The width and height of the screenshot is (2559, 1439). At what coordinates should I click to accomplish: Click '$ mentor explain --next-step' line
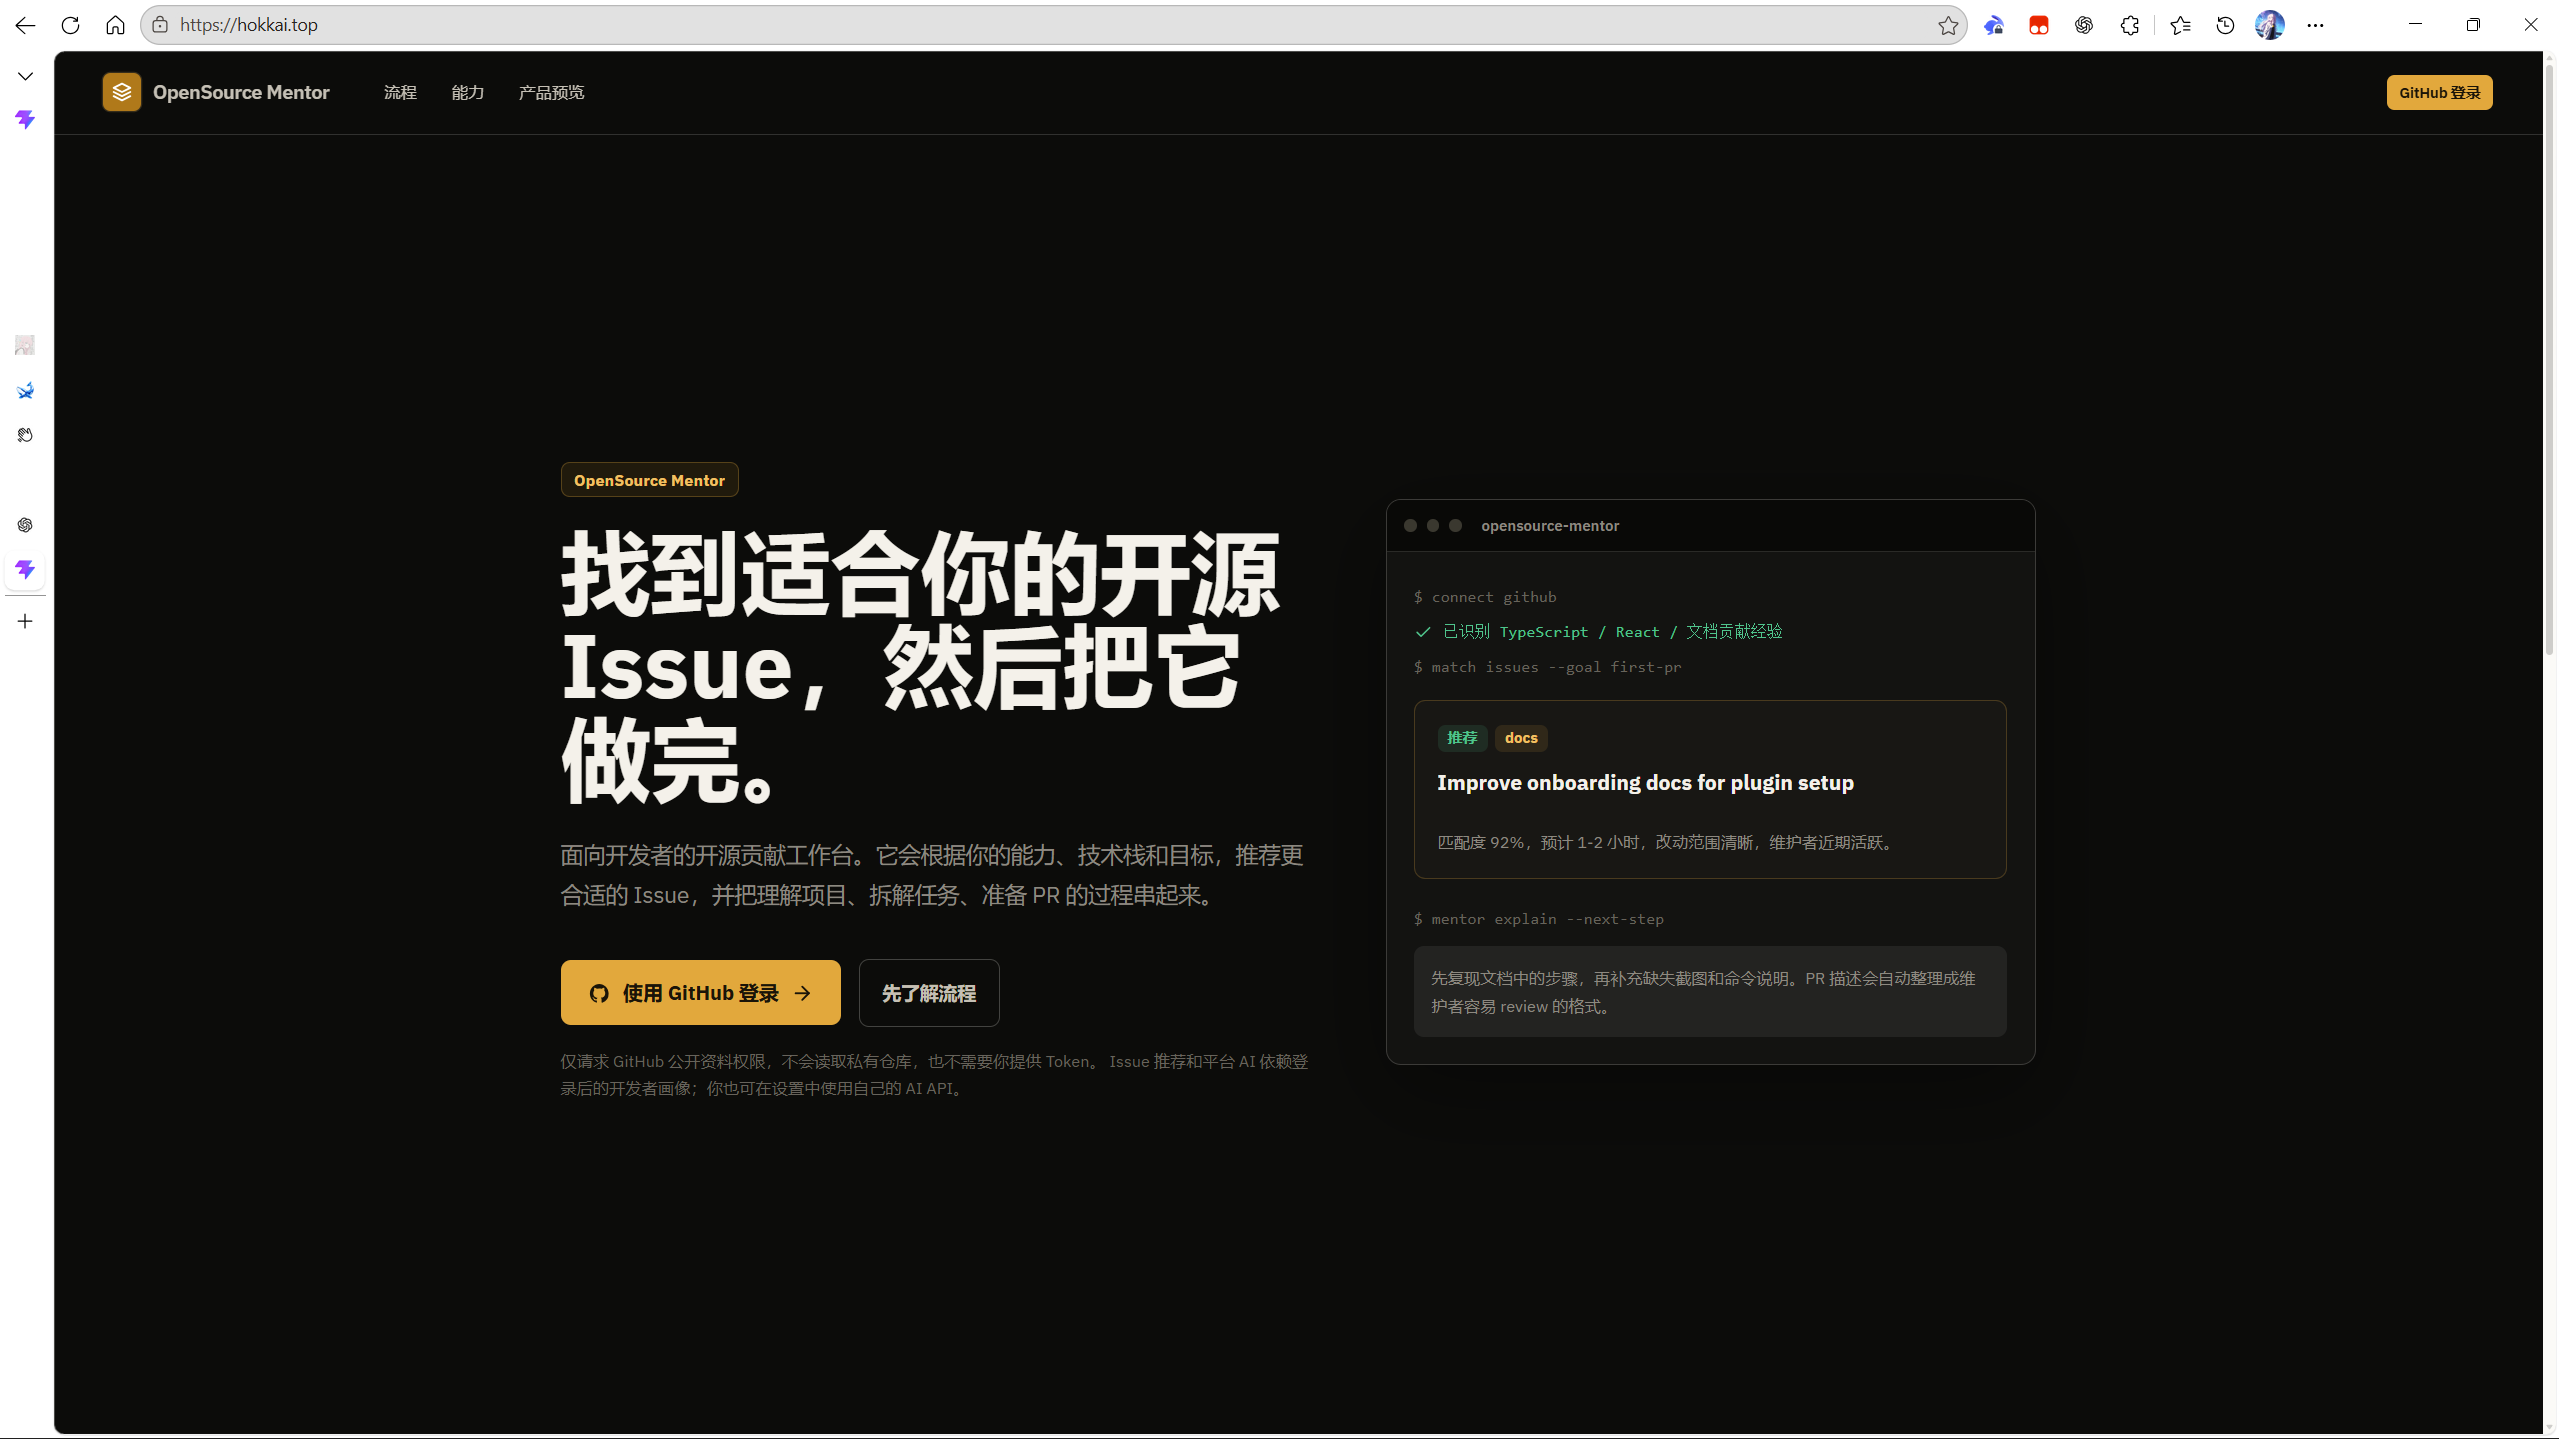tap(1538, 919)
